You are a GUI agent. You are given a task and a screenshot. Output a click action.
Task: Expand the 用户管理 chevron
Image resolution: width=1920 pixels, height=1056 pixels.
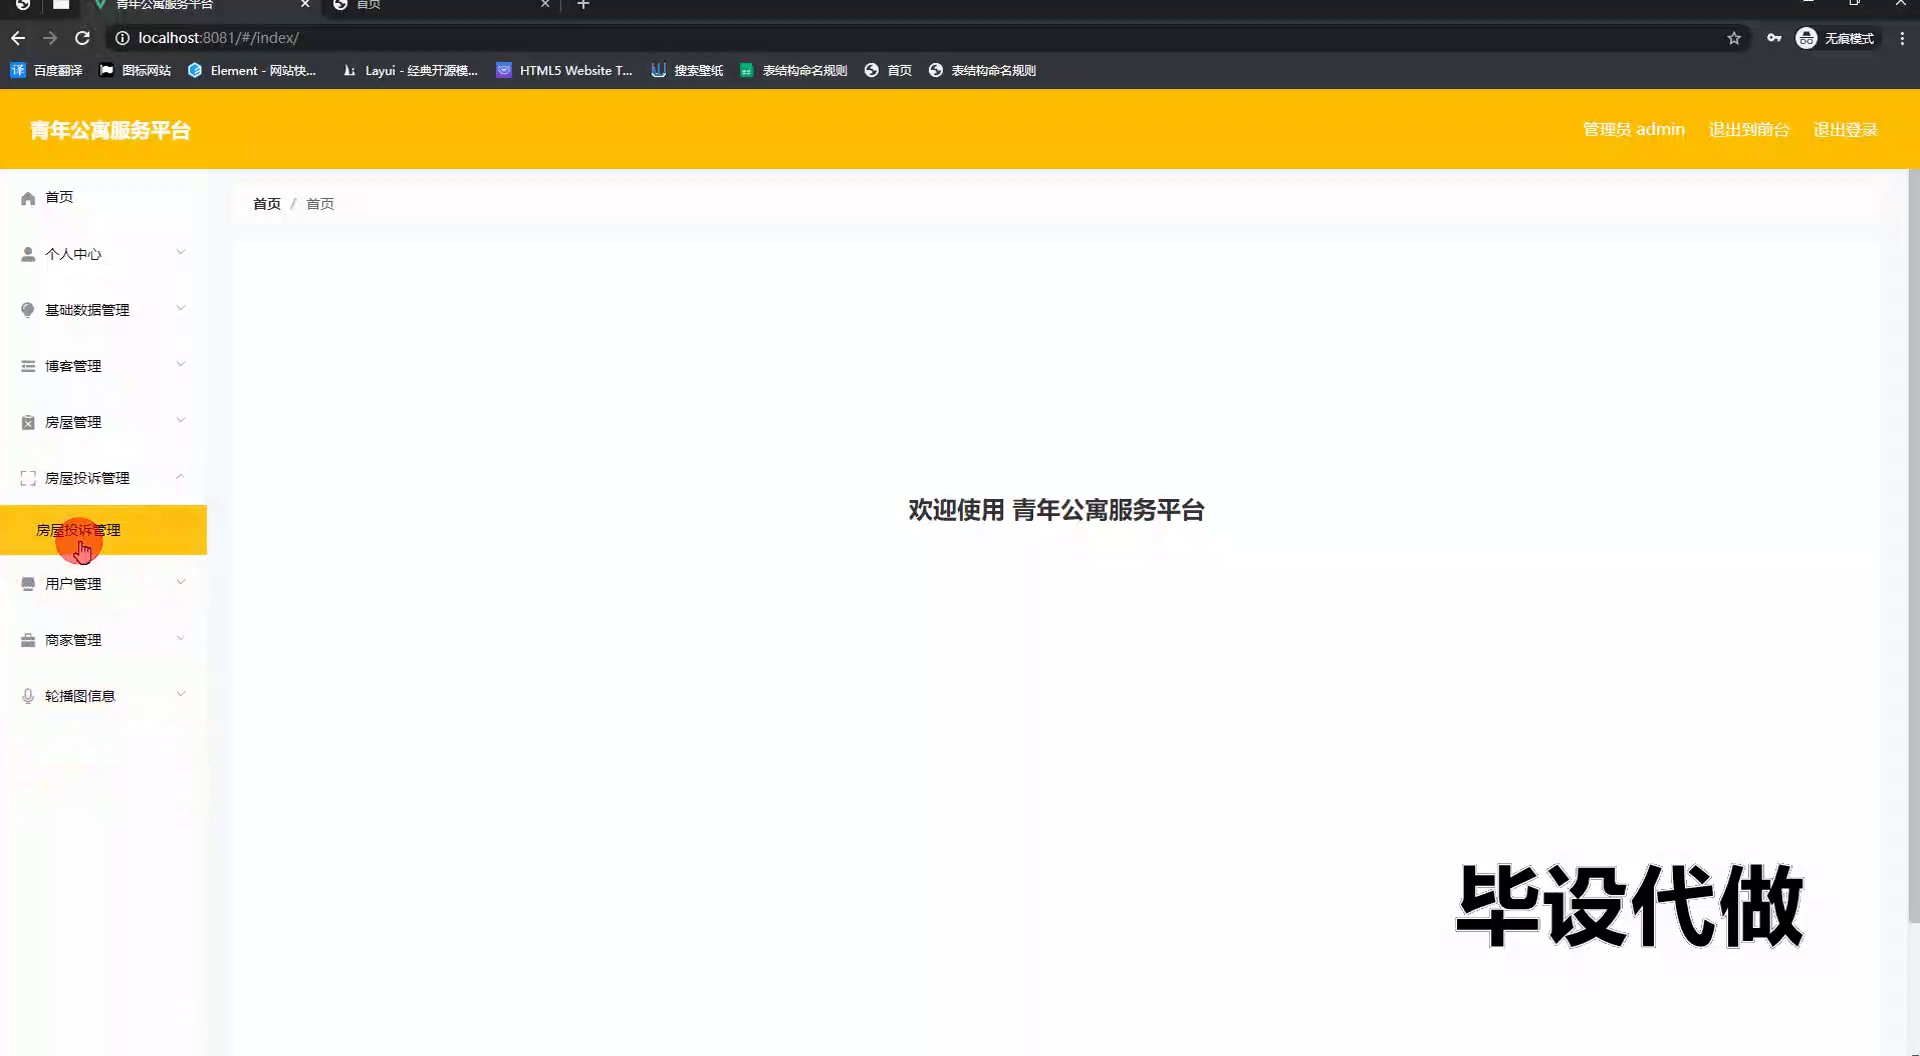[x=181, y=582]
